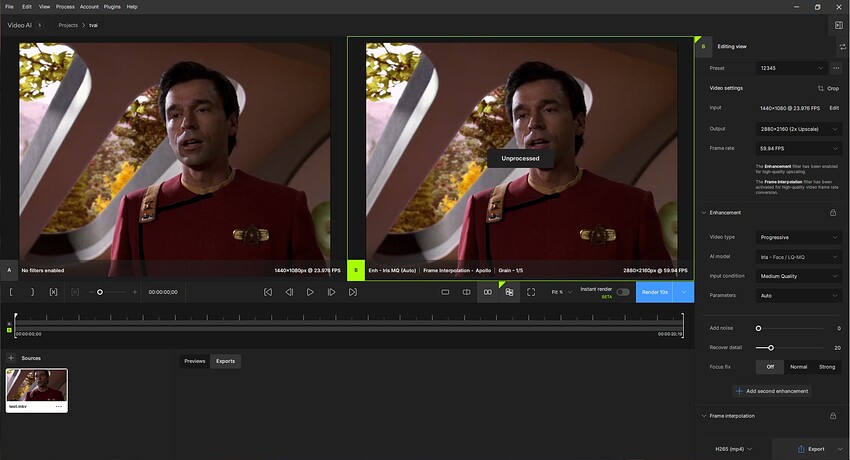
Task: Collapse the Enhancement section
Action: pos(703,212)
